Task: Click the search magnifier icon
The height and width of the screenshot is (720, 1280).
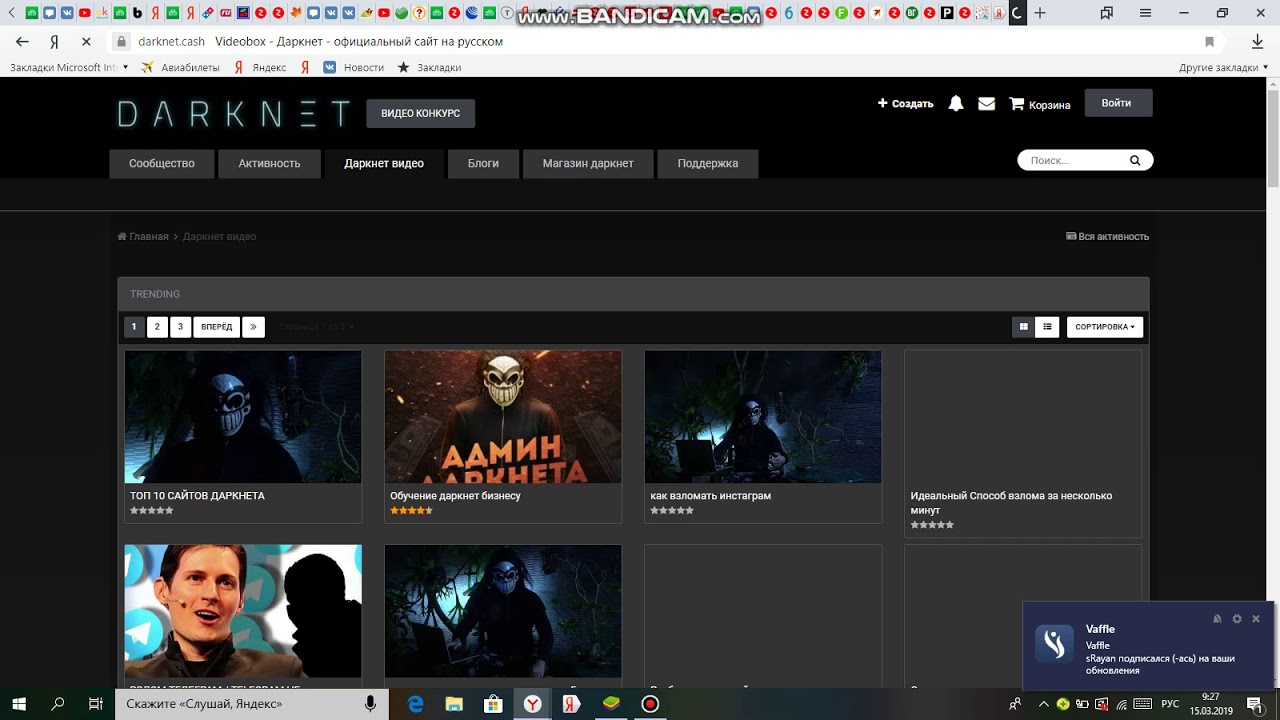Action: click(1135, 160)
